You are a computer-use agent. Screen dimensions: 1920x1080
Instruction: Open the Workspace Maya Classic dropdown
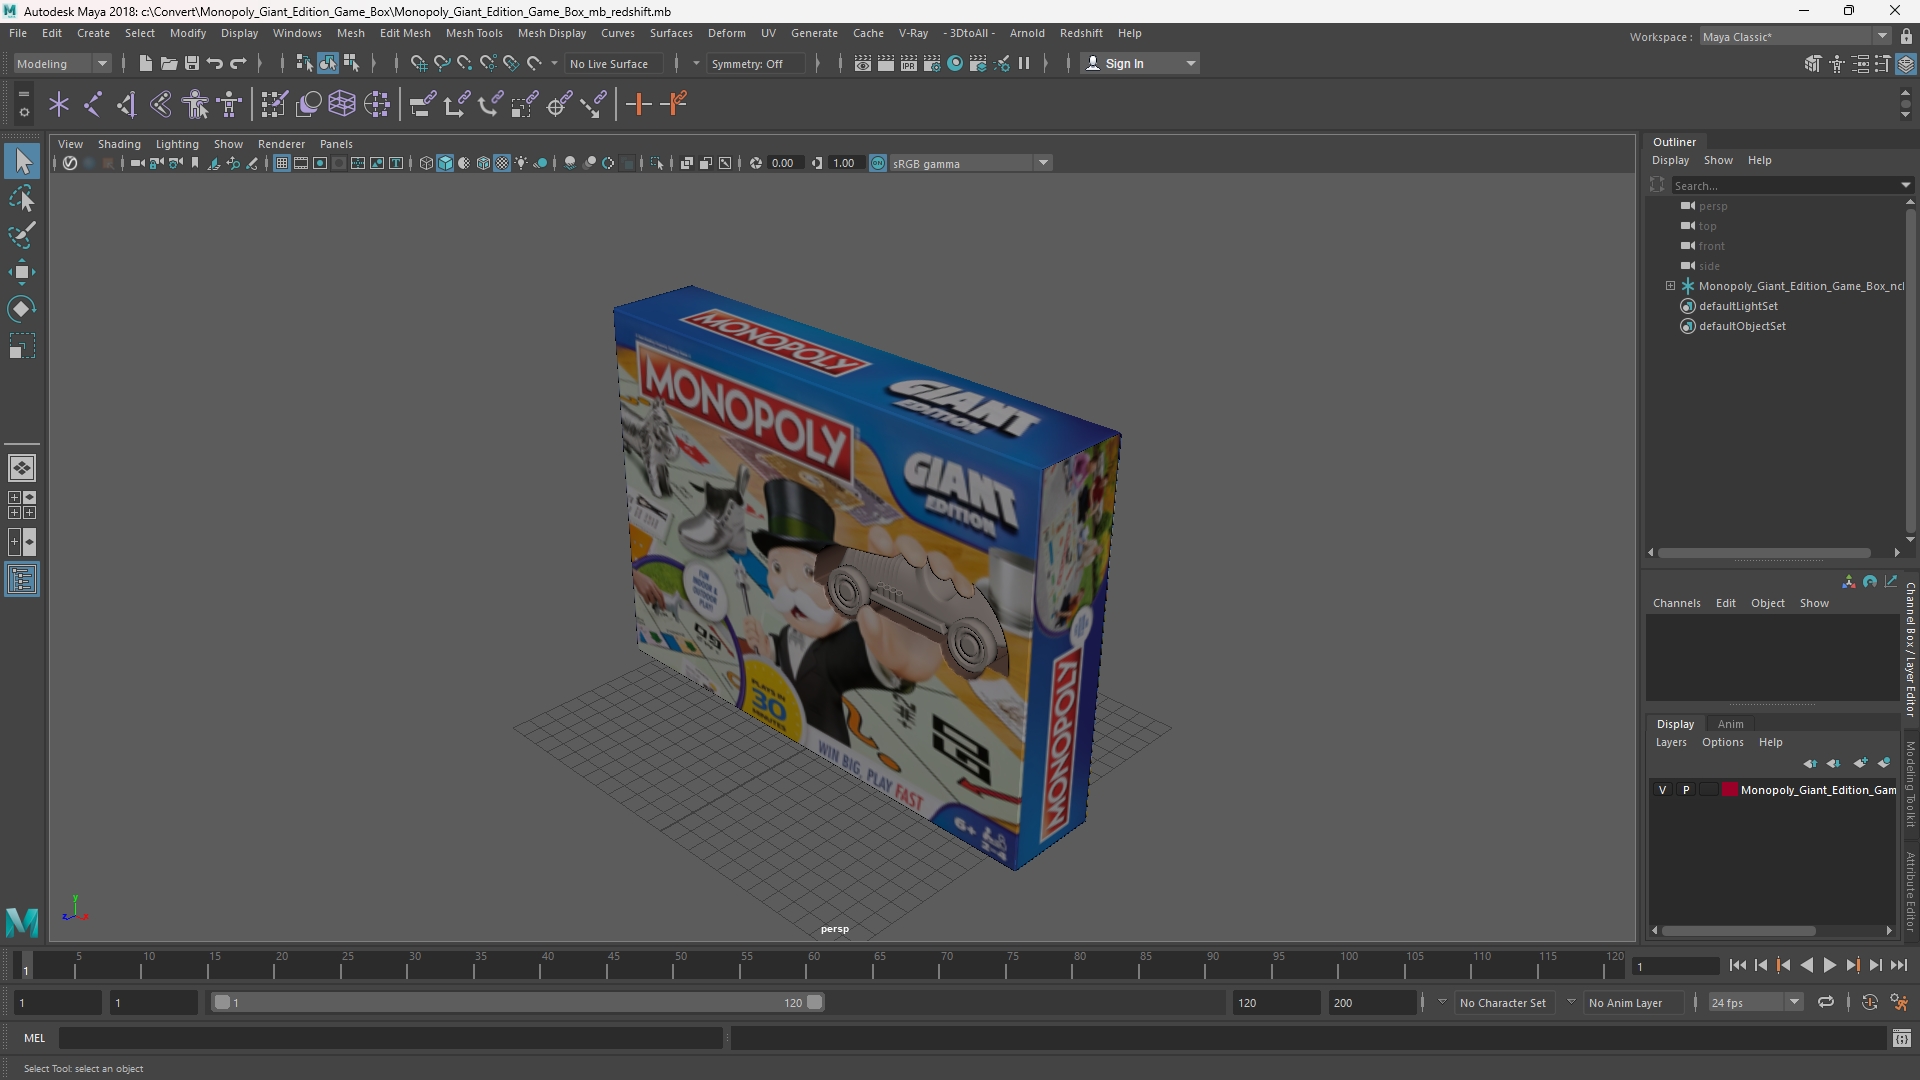pyautogui.click(x=1795, y=36)
